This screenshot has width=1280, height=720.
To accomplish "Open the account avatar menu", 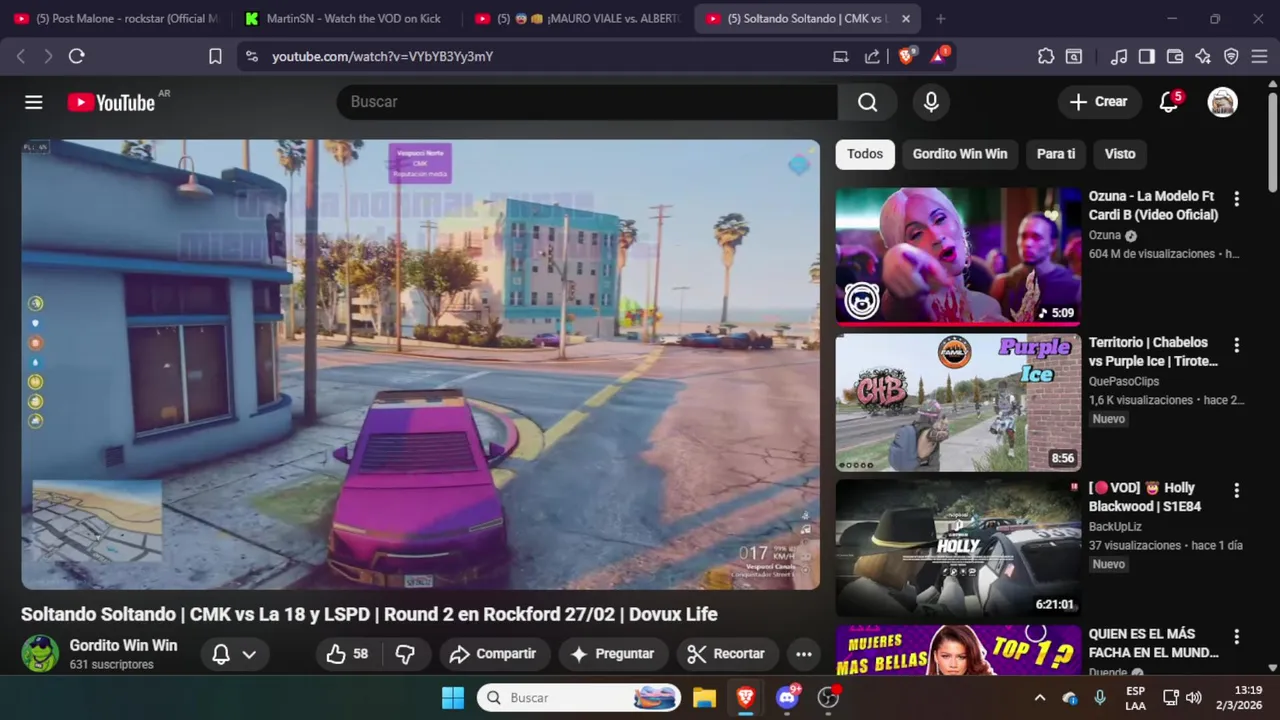I will [x=1223, y=102].
